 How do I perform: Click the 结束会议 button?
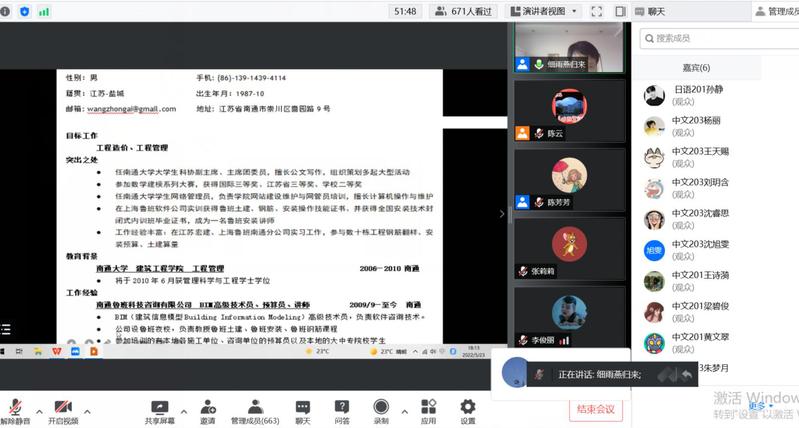tap(596, 409)
